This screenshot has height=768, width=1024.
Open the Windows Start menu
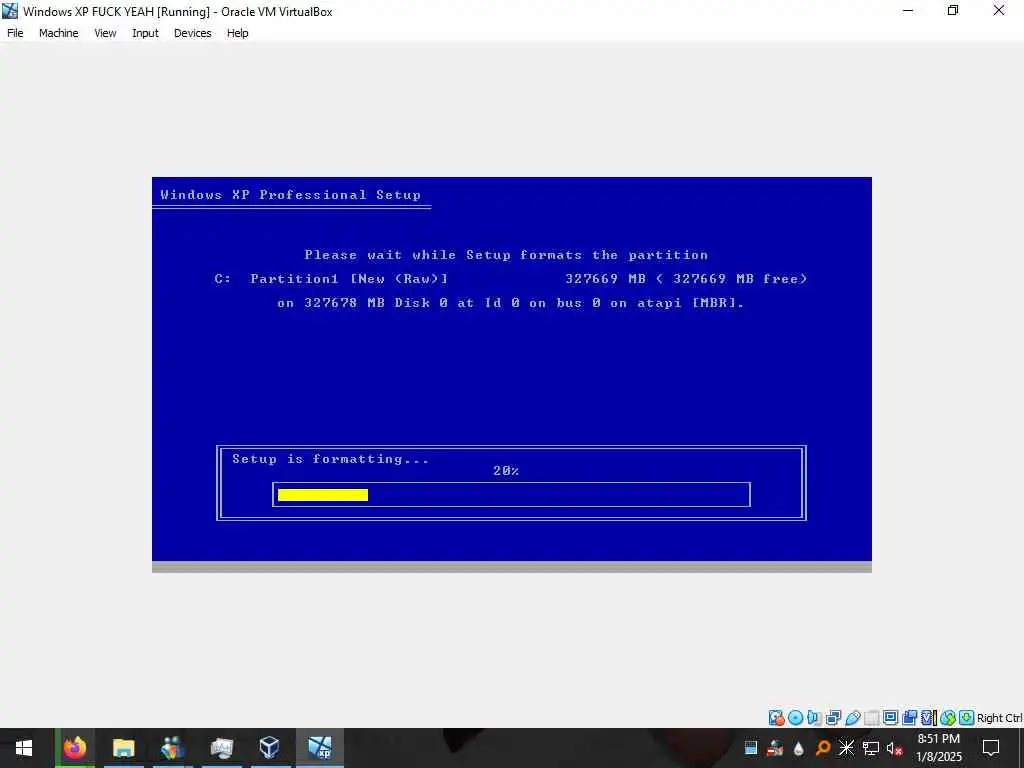click(x=24, y=748)
